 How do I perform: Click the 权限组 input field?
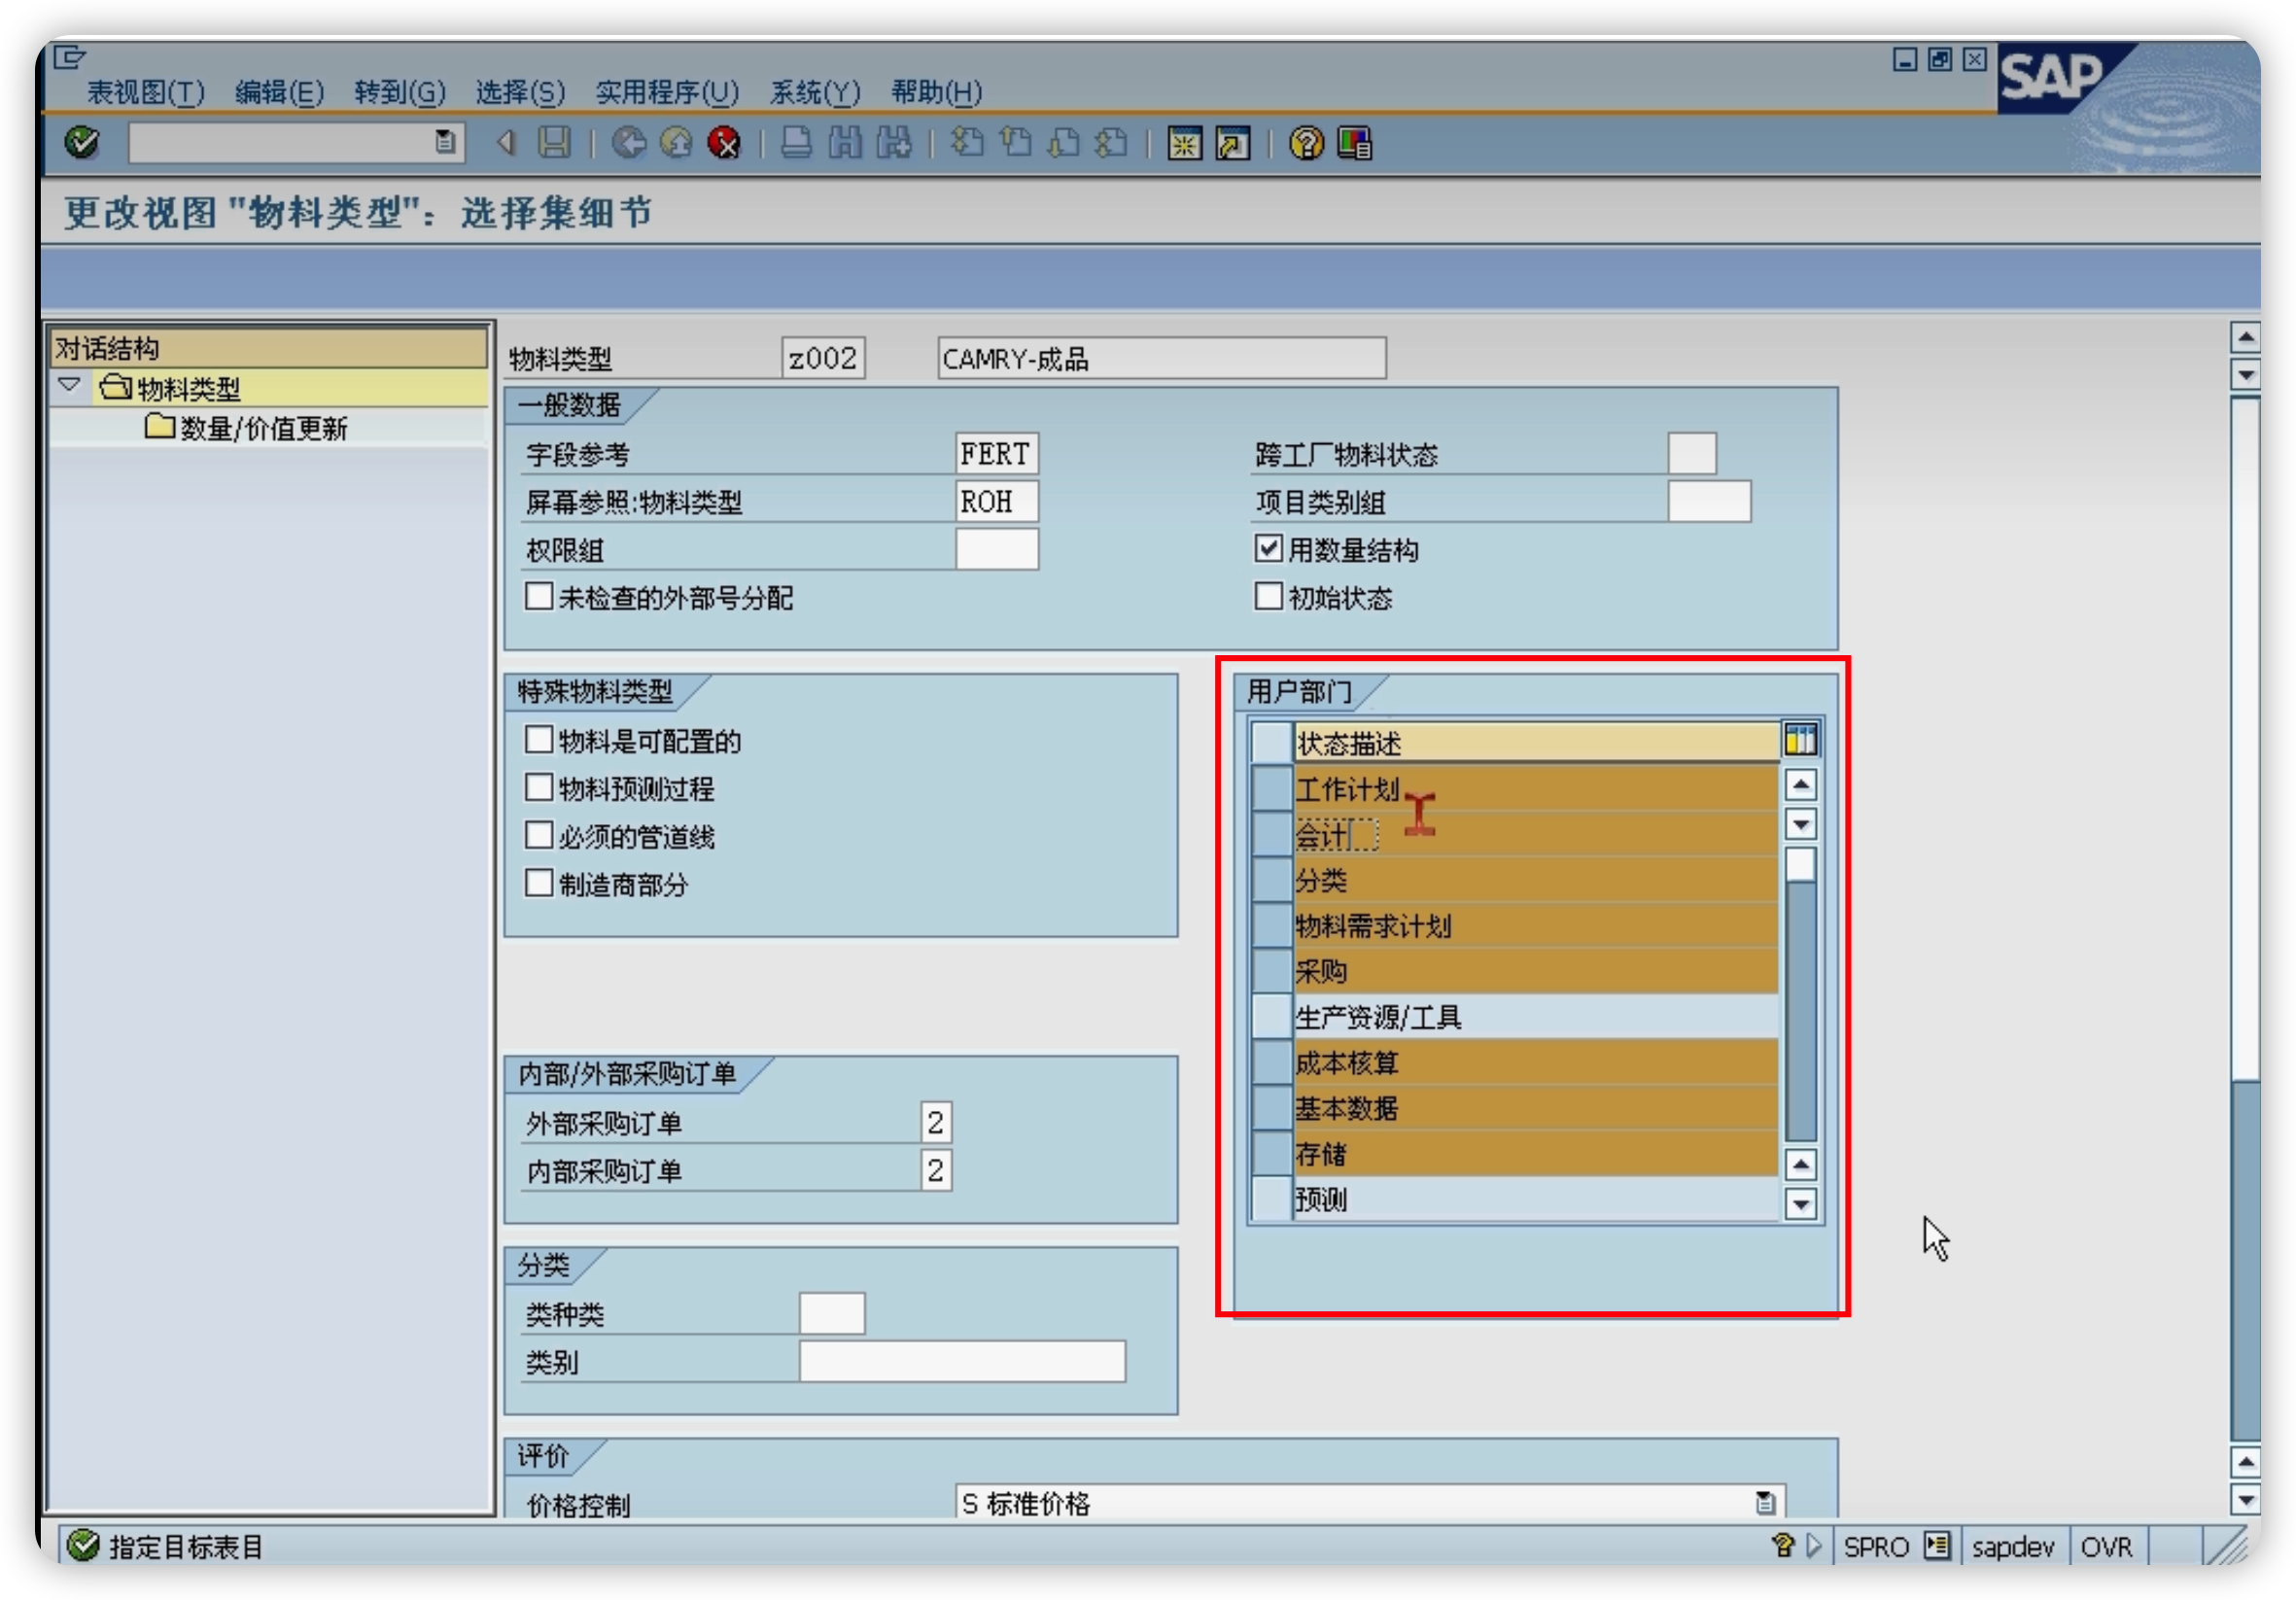[x=996, y=549]
